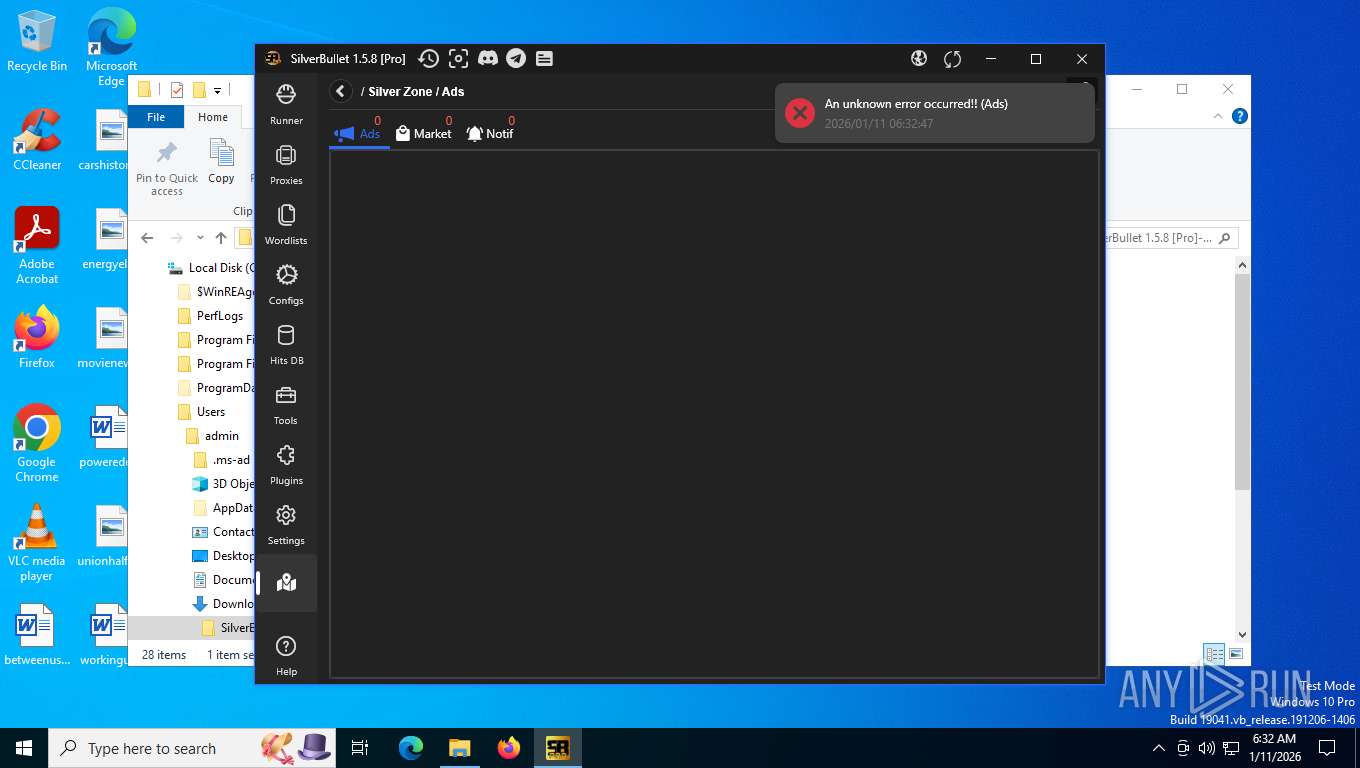Click Pin to Quick access in Explorer ribbon
The image size is (1360, 768).
point(167,168)
